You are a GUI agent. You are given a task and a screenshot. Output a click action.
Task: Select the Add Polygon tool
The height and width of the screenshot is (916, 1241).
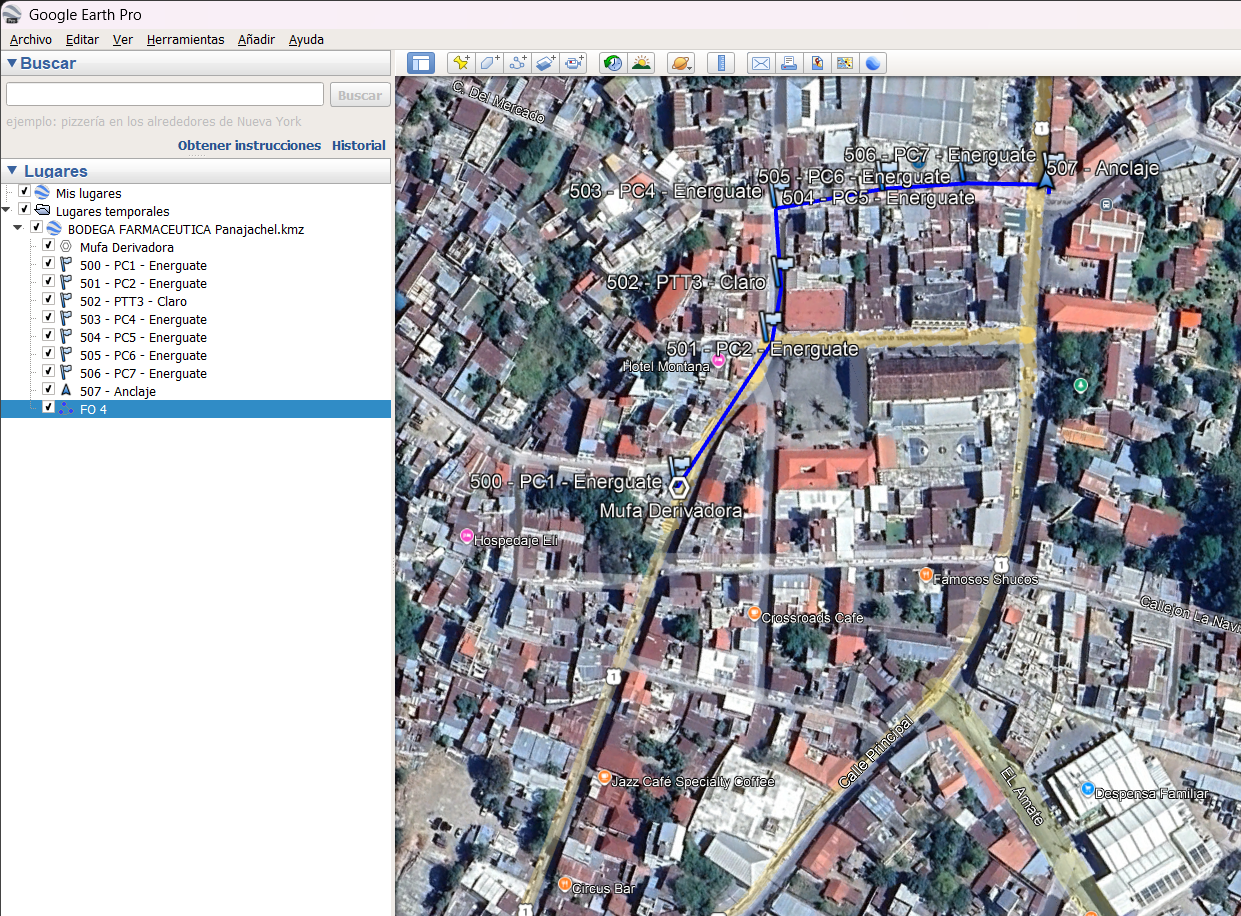click(489, 63)
